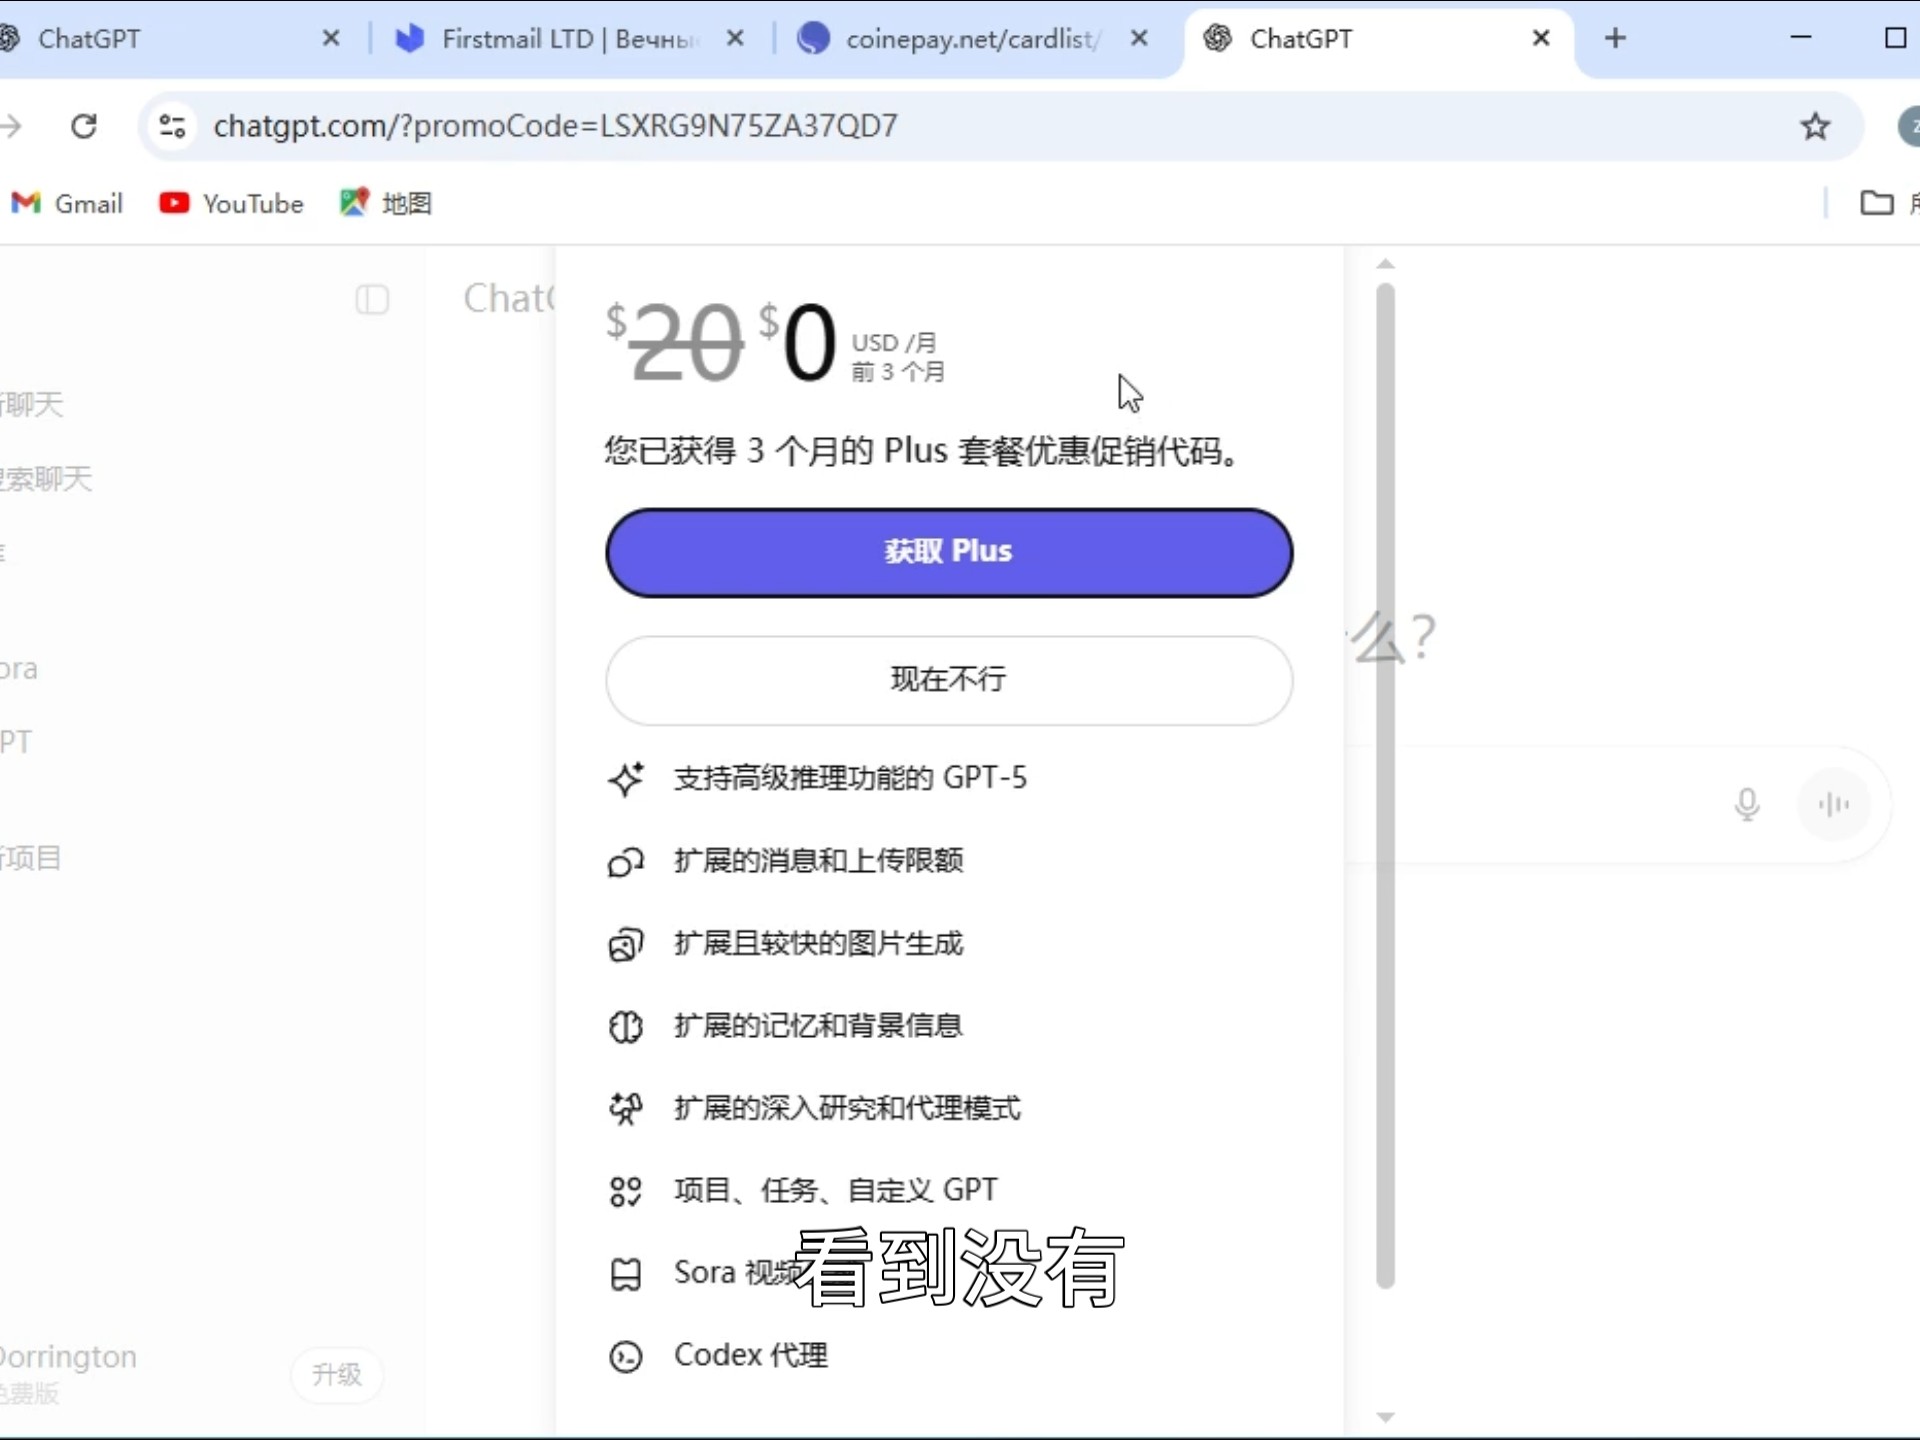Click the dialog scrollbar down arrow
The image size is (1920, 1440).
point(1385,1416)
